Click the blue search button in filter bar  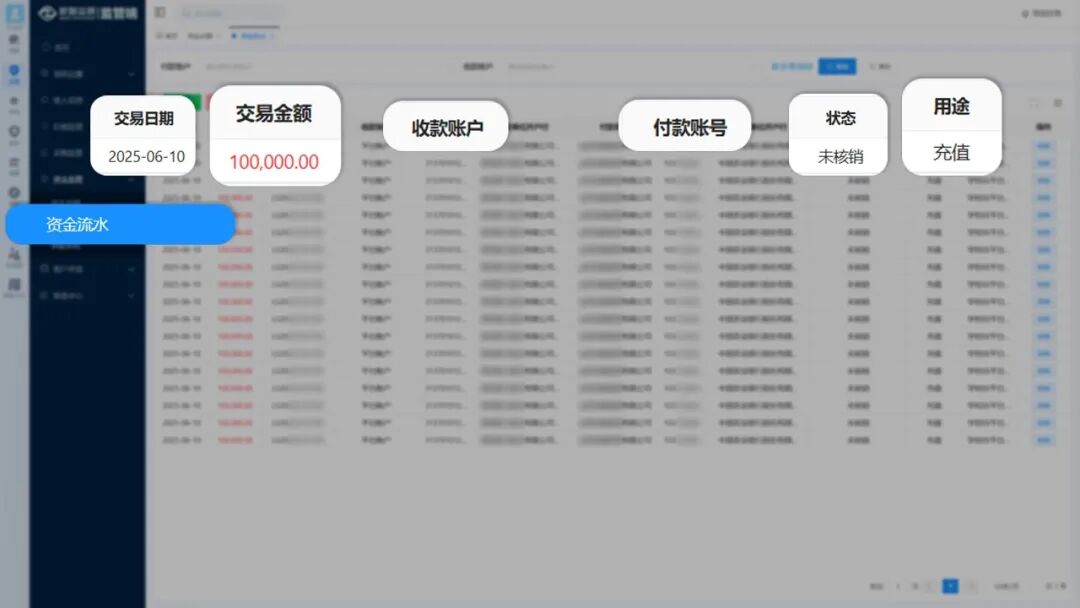click(x=837, y=66)
